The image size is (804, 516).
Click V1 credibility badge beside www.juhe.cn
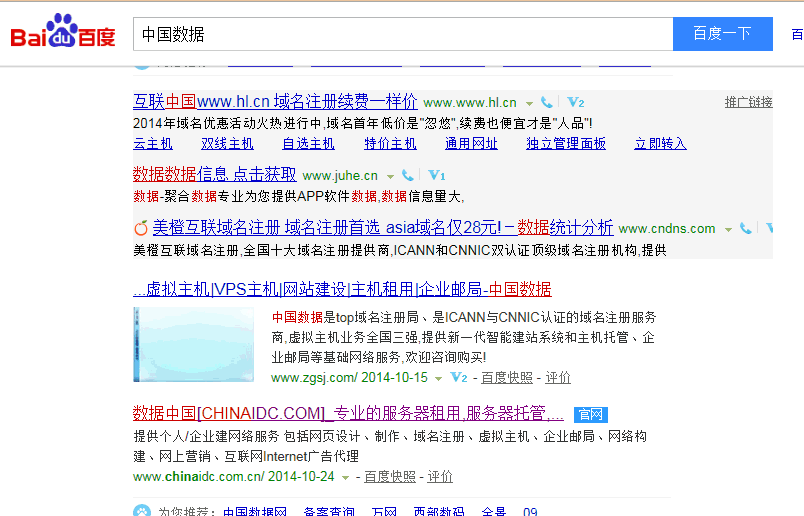pyautogui.click(x=437, y=176)
